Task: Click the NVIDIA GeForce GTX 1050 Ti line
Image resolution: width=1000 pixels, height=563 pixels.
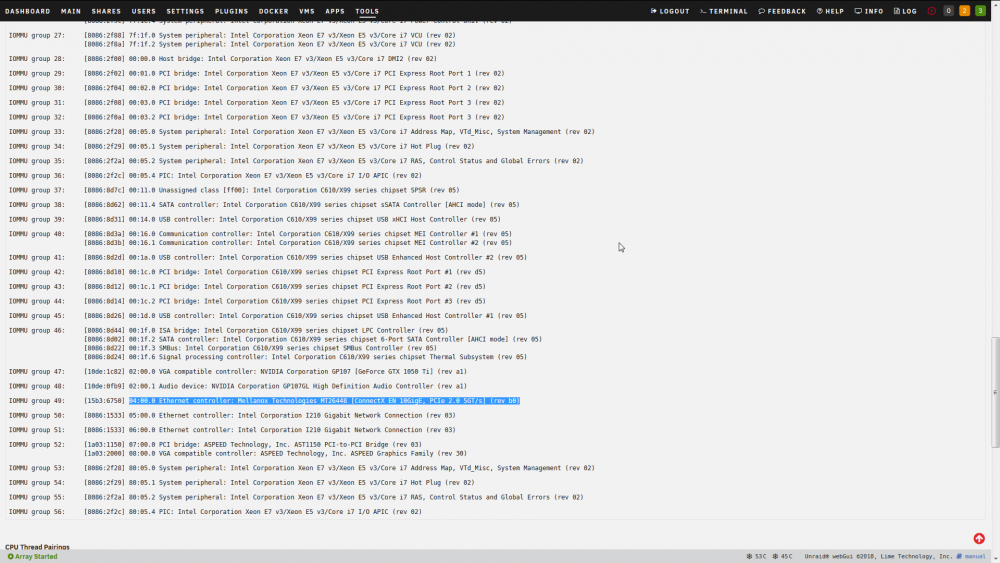Action: pos(276,371)
